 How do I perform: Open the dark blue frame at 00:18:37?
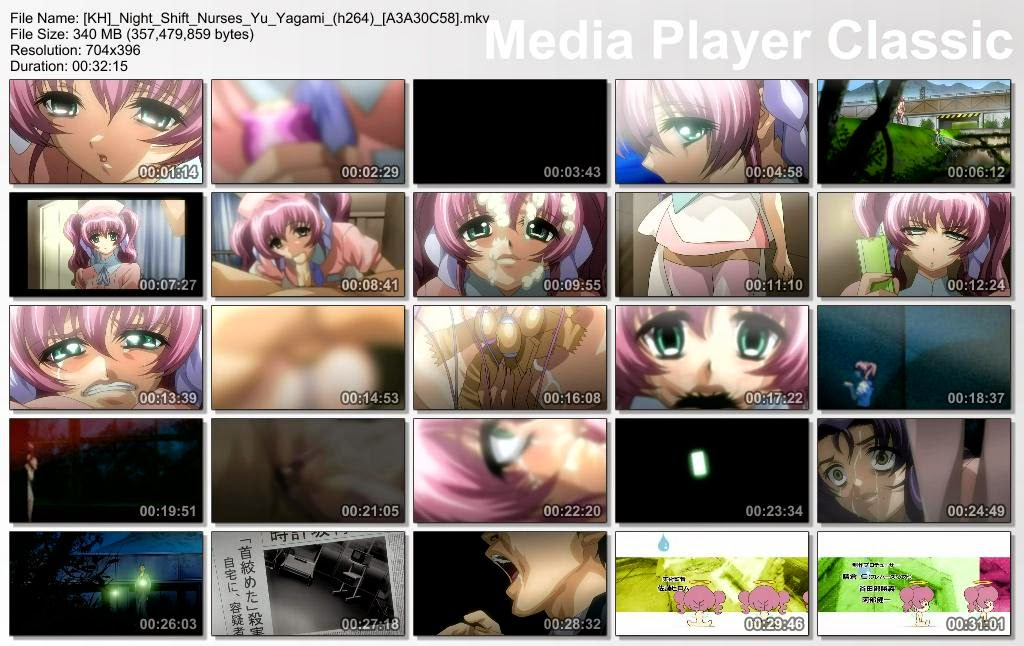(914, 358)
